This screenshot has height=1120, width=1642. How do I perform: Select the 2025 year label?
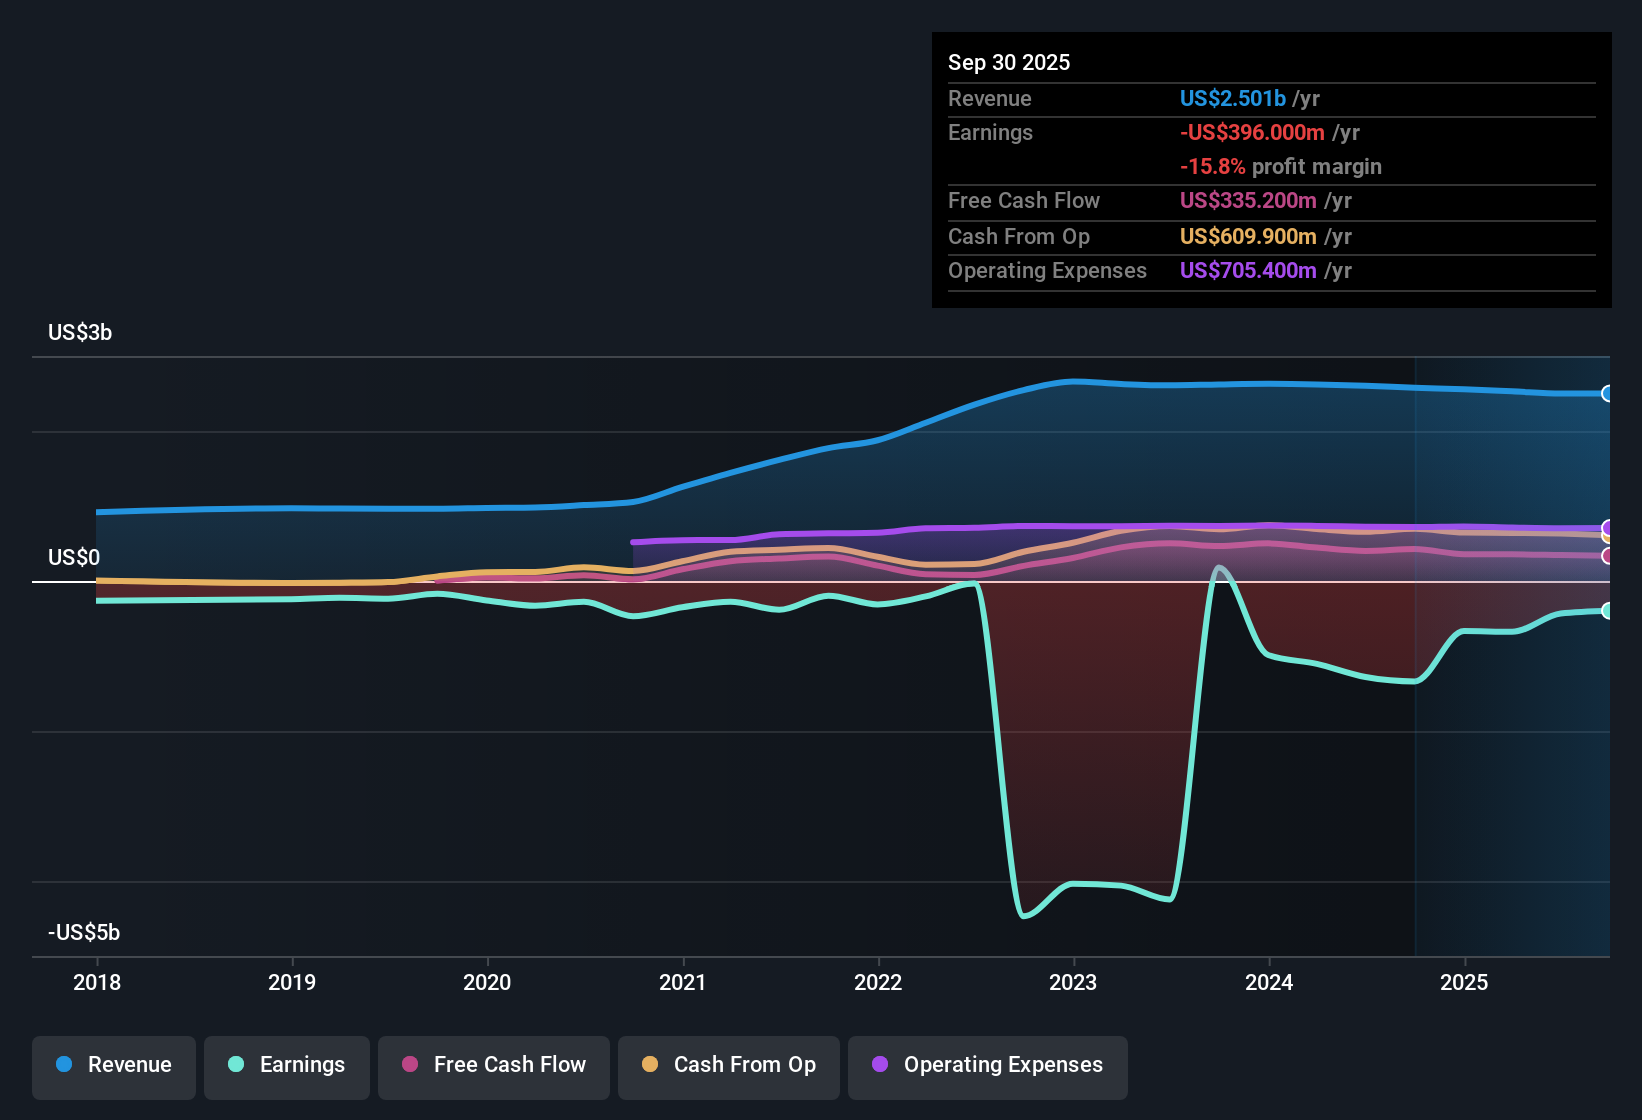click(x=1464, y=983)
